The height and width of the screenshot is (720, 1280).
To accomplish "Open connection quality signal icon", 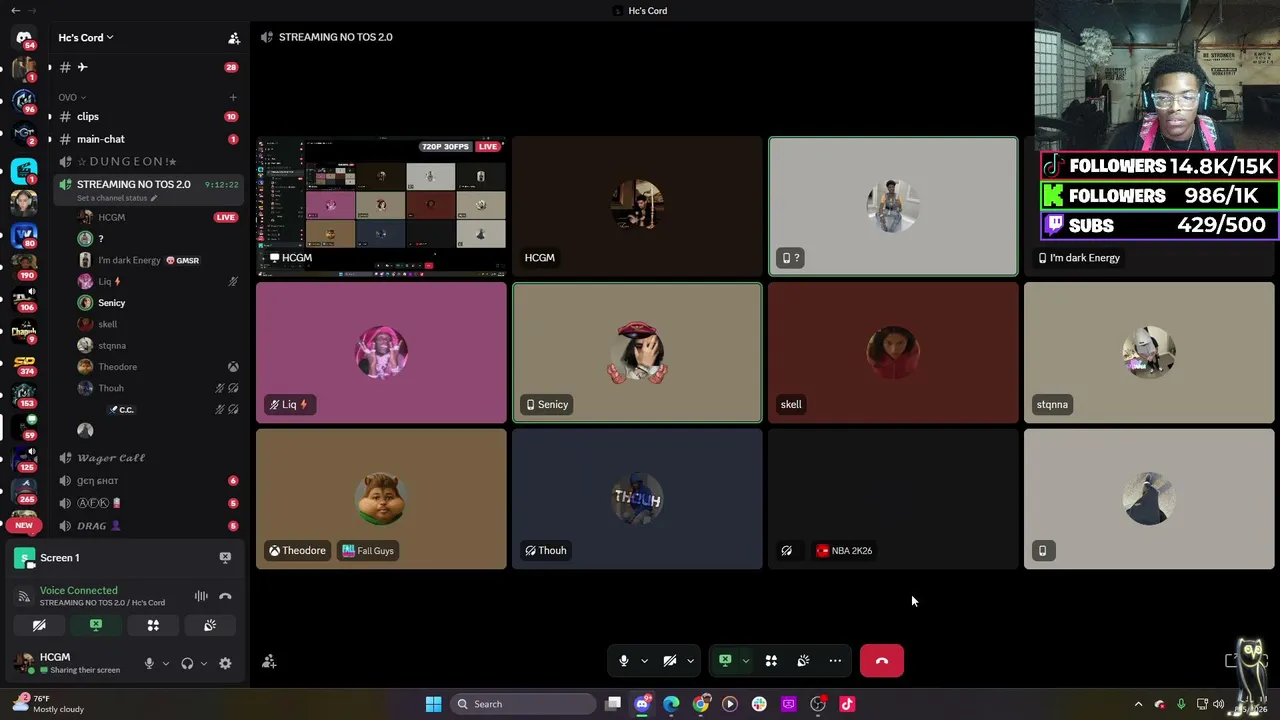I will (24, 596).
